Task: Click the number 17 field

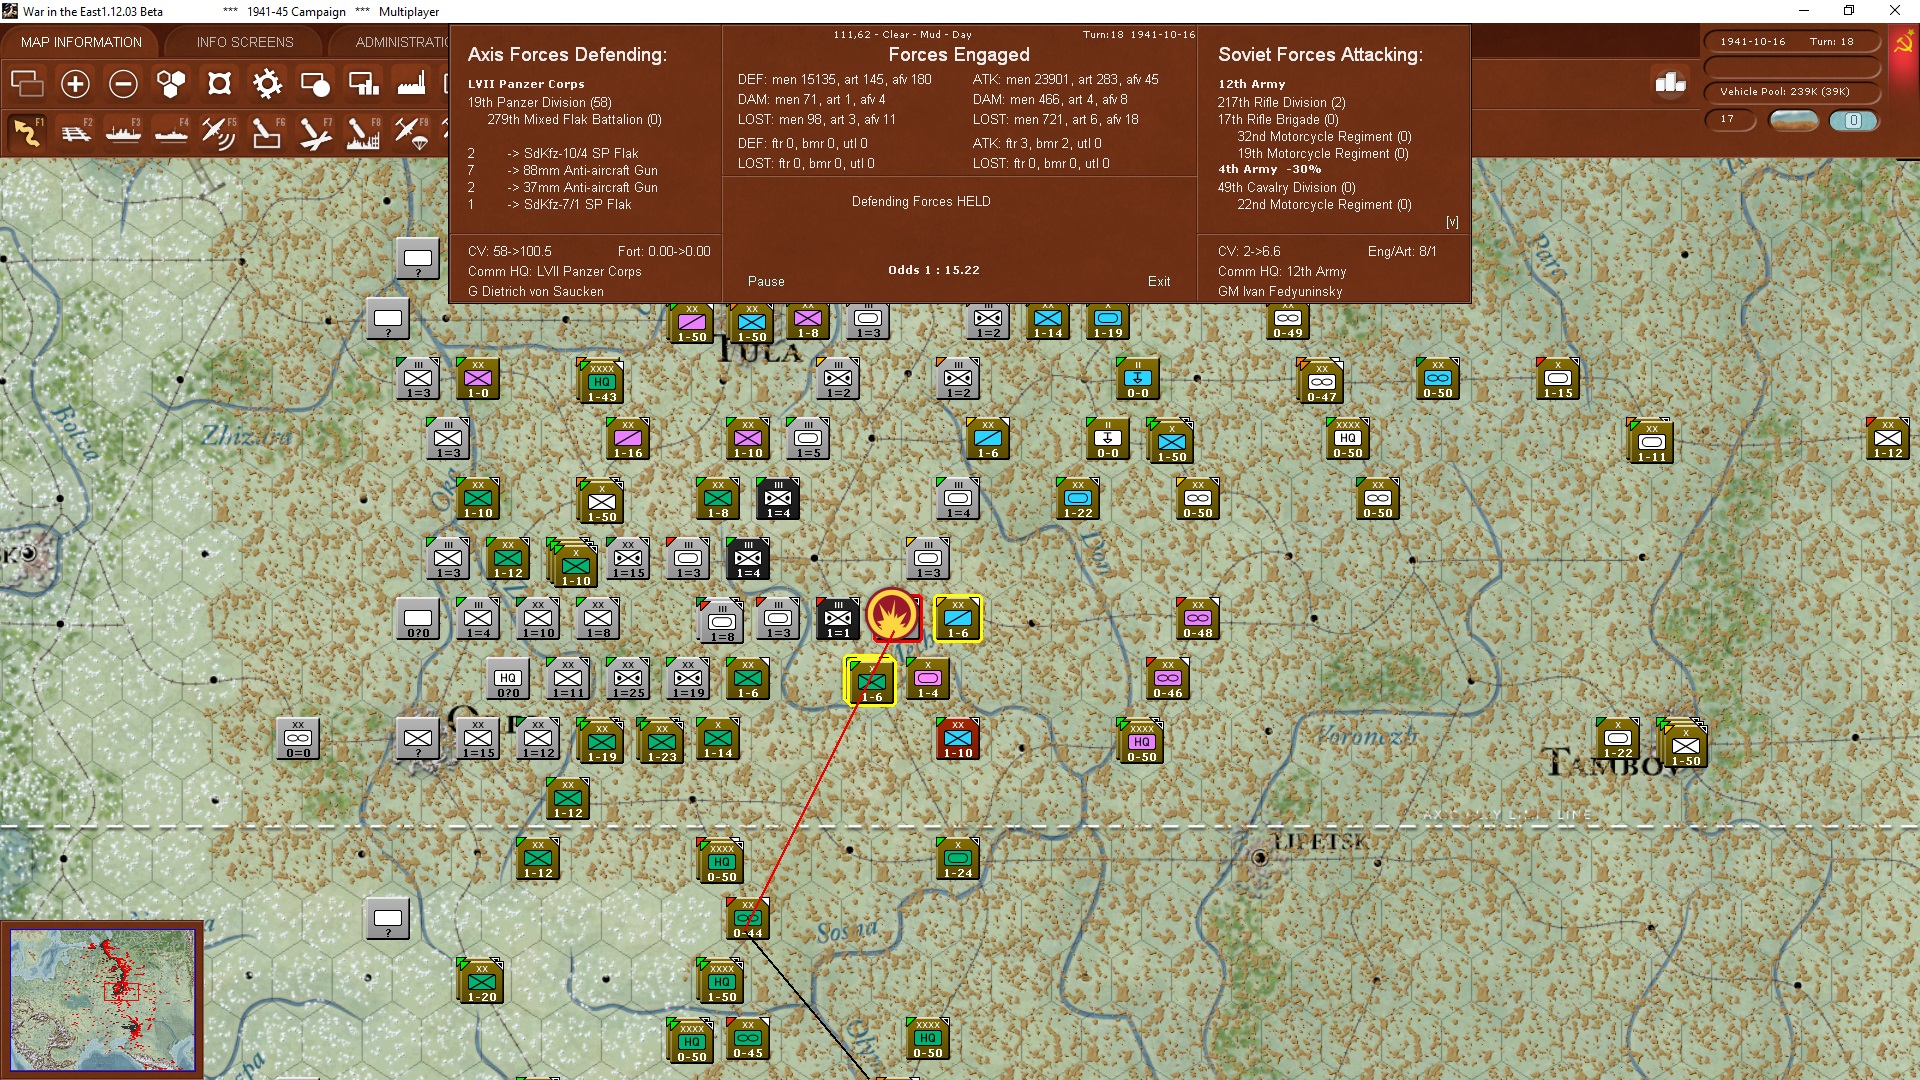Action: [x=1730, y=120]
